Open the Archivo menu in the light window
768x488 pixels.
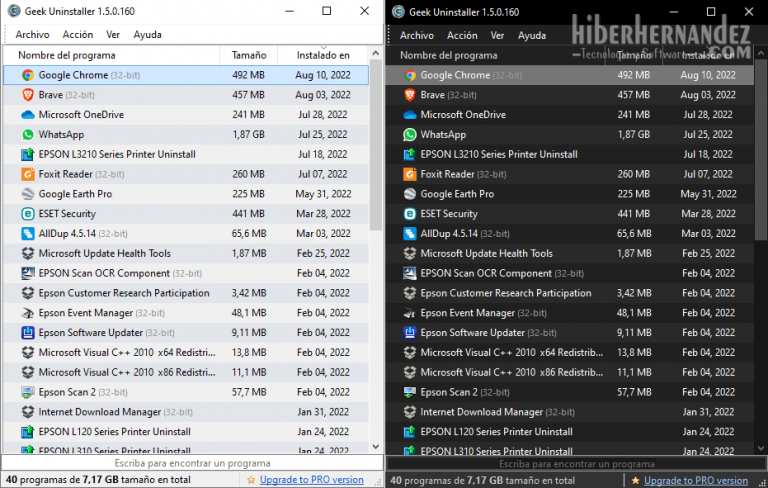pos(33,35)
